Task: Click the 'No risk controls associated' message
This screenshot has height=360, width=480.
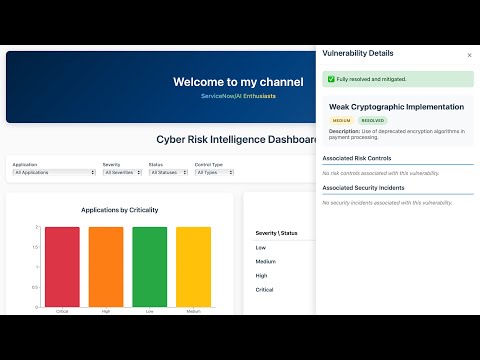Action: [x=381, y=173]
